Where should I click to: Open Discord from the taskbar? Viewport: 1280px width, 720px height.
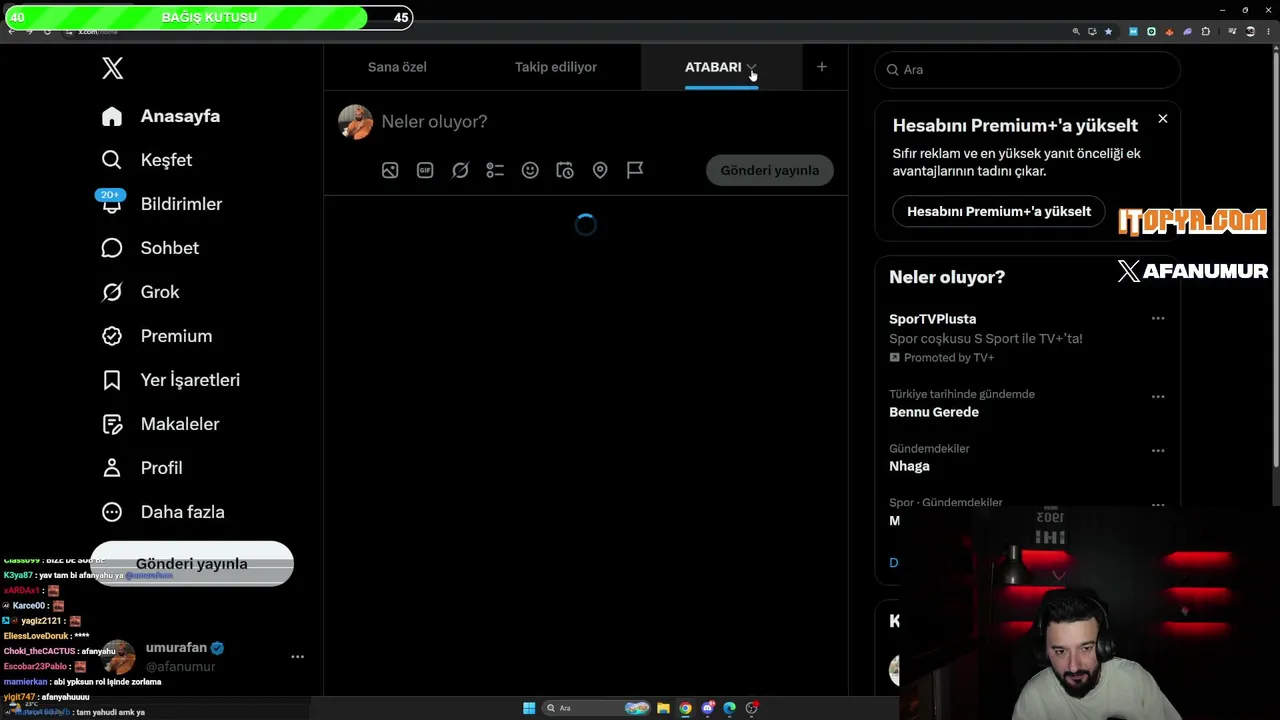pyautogui.click(x=708, y=708)
